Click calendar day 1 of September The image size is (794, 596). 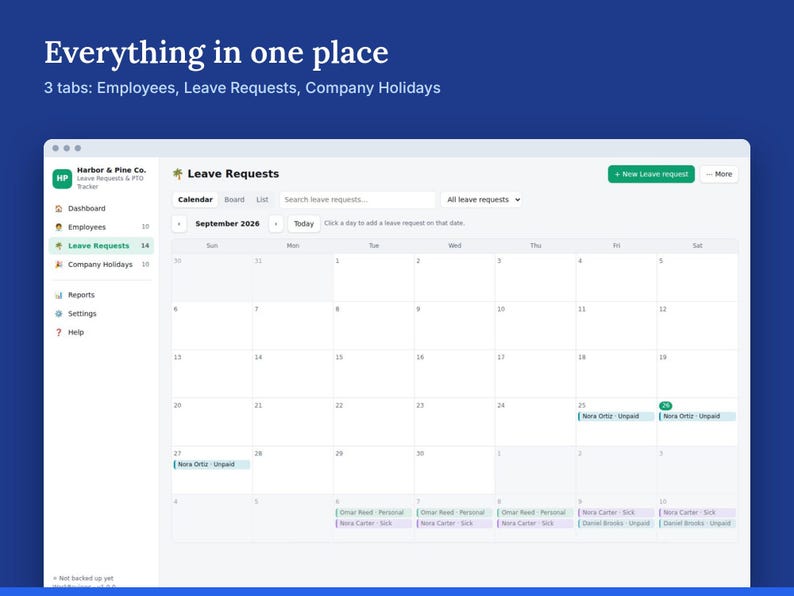point(374,277)
